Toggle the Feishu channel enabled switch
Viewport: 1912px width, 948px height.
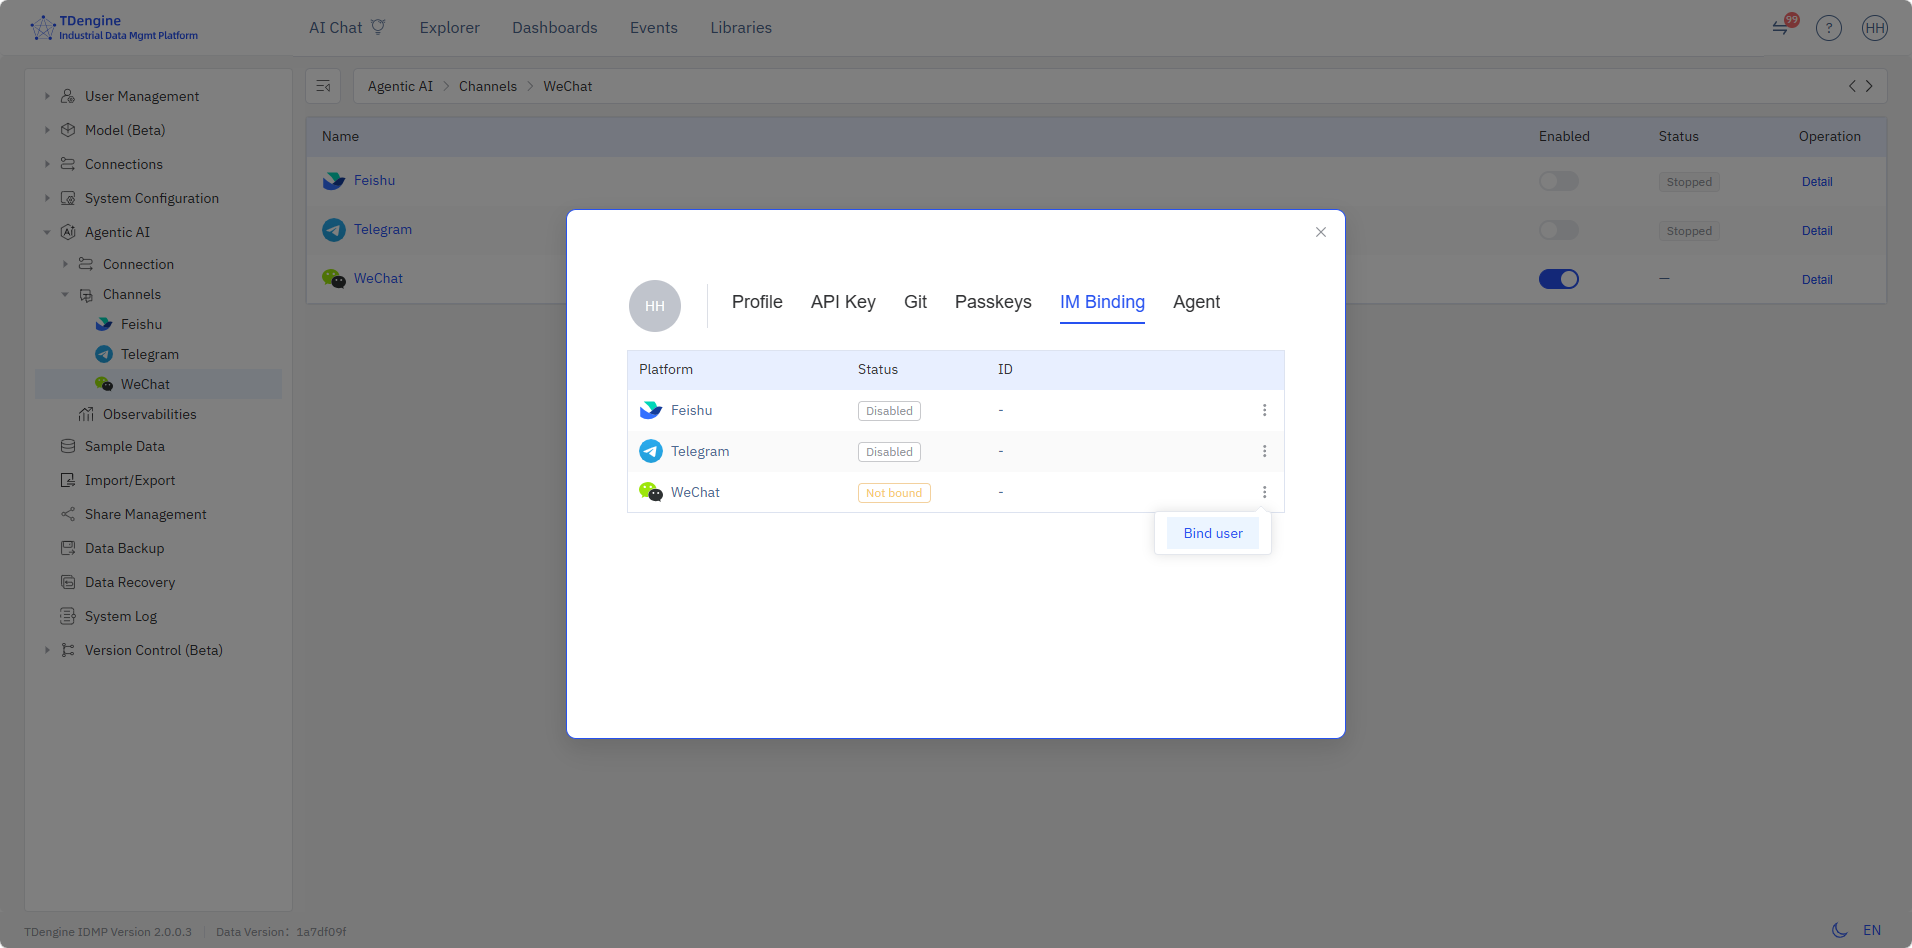pyautogui.click(x=1558, y=181)
